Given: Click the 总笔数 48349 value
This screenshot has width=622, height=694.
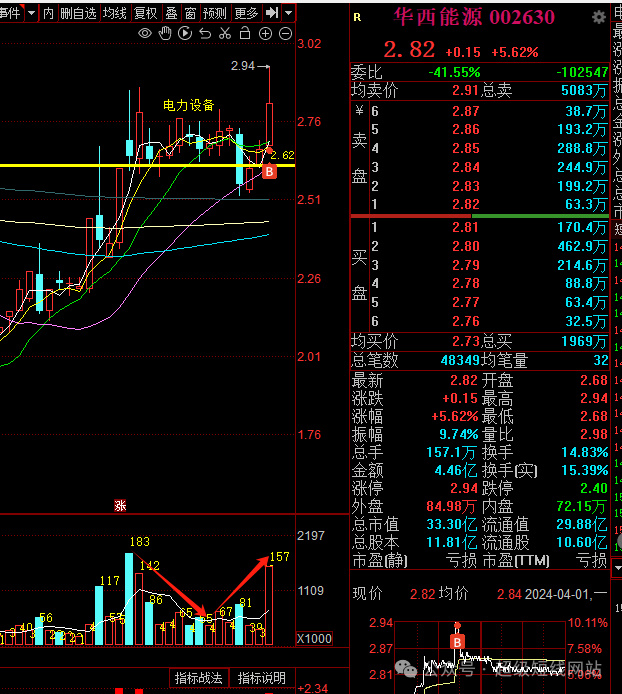Looking at the screenshot, I should coord(460,360).
